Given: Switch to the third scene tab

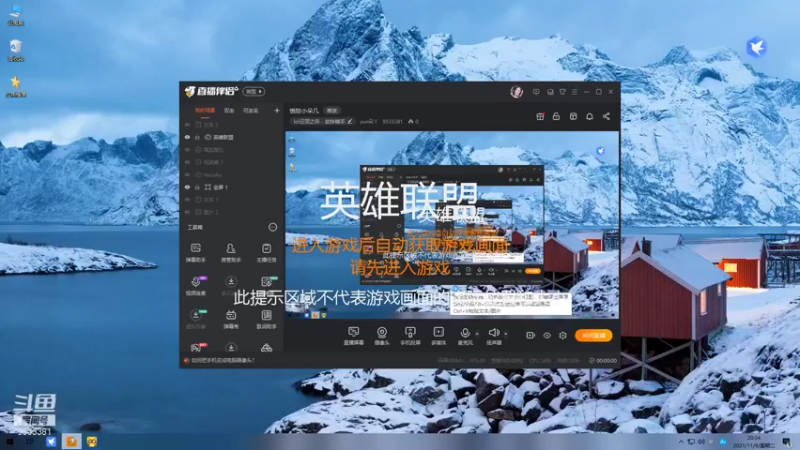Looking at the screenshot, I should [251, 110].
